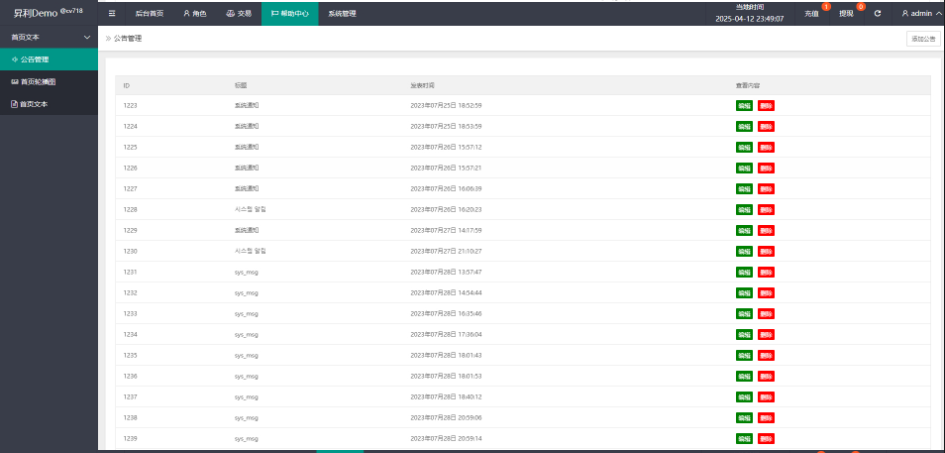Edit announcement 1233

pos(744,314)
